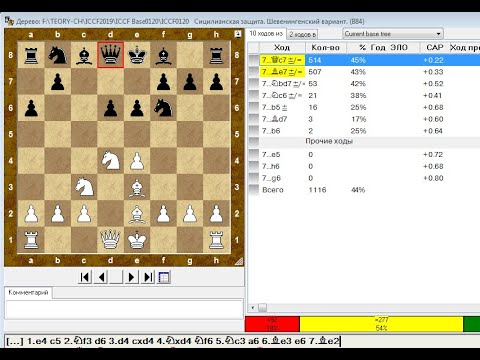Select the highlighted black queen on d8
Image resolution: width=480 pixels, height=360 pixels.
click(110, 55)
